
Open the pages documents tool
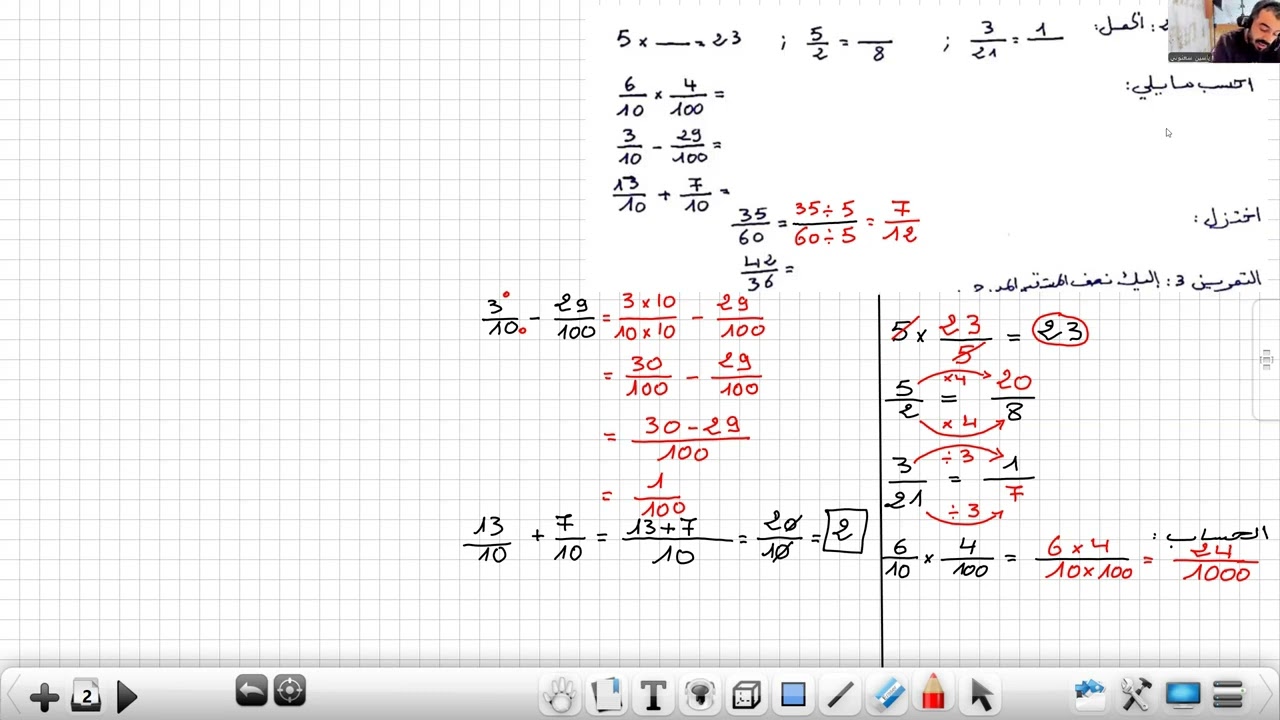click(x=606, y=694)
